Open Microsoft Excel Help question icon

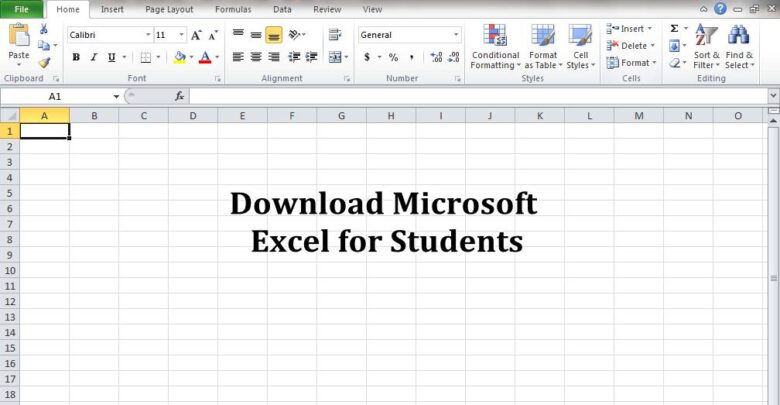[720, 8]
